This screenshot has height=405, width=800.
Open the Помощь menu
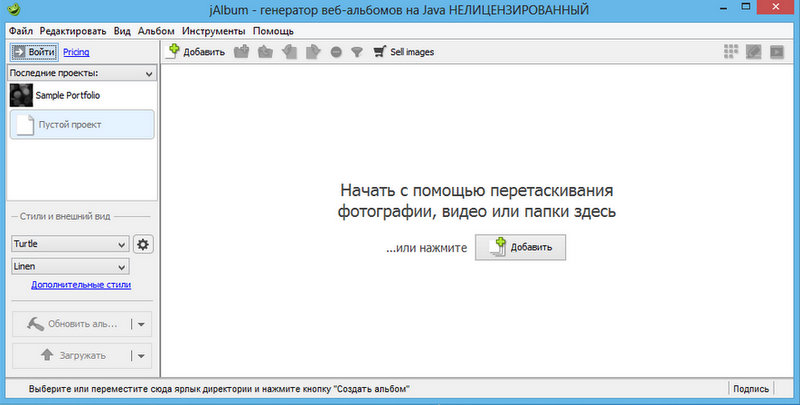273,31
